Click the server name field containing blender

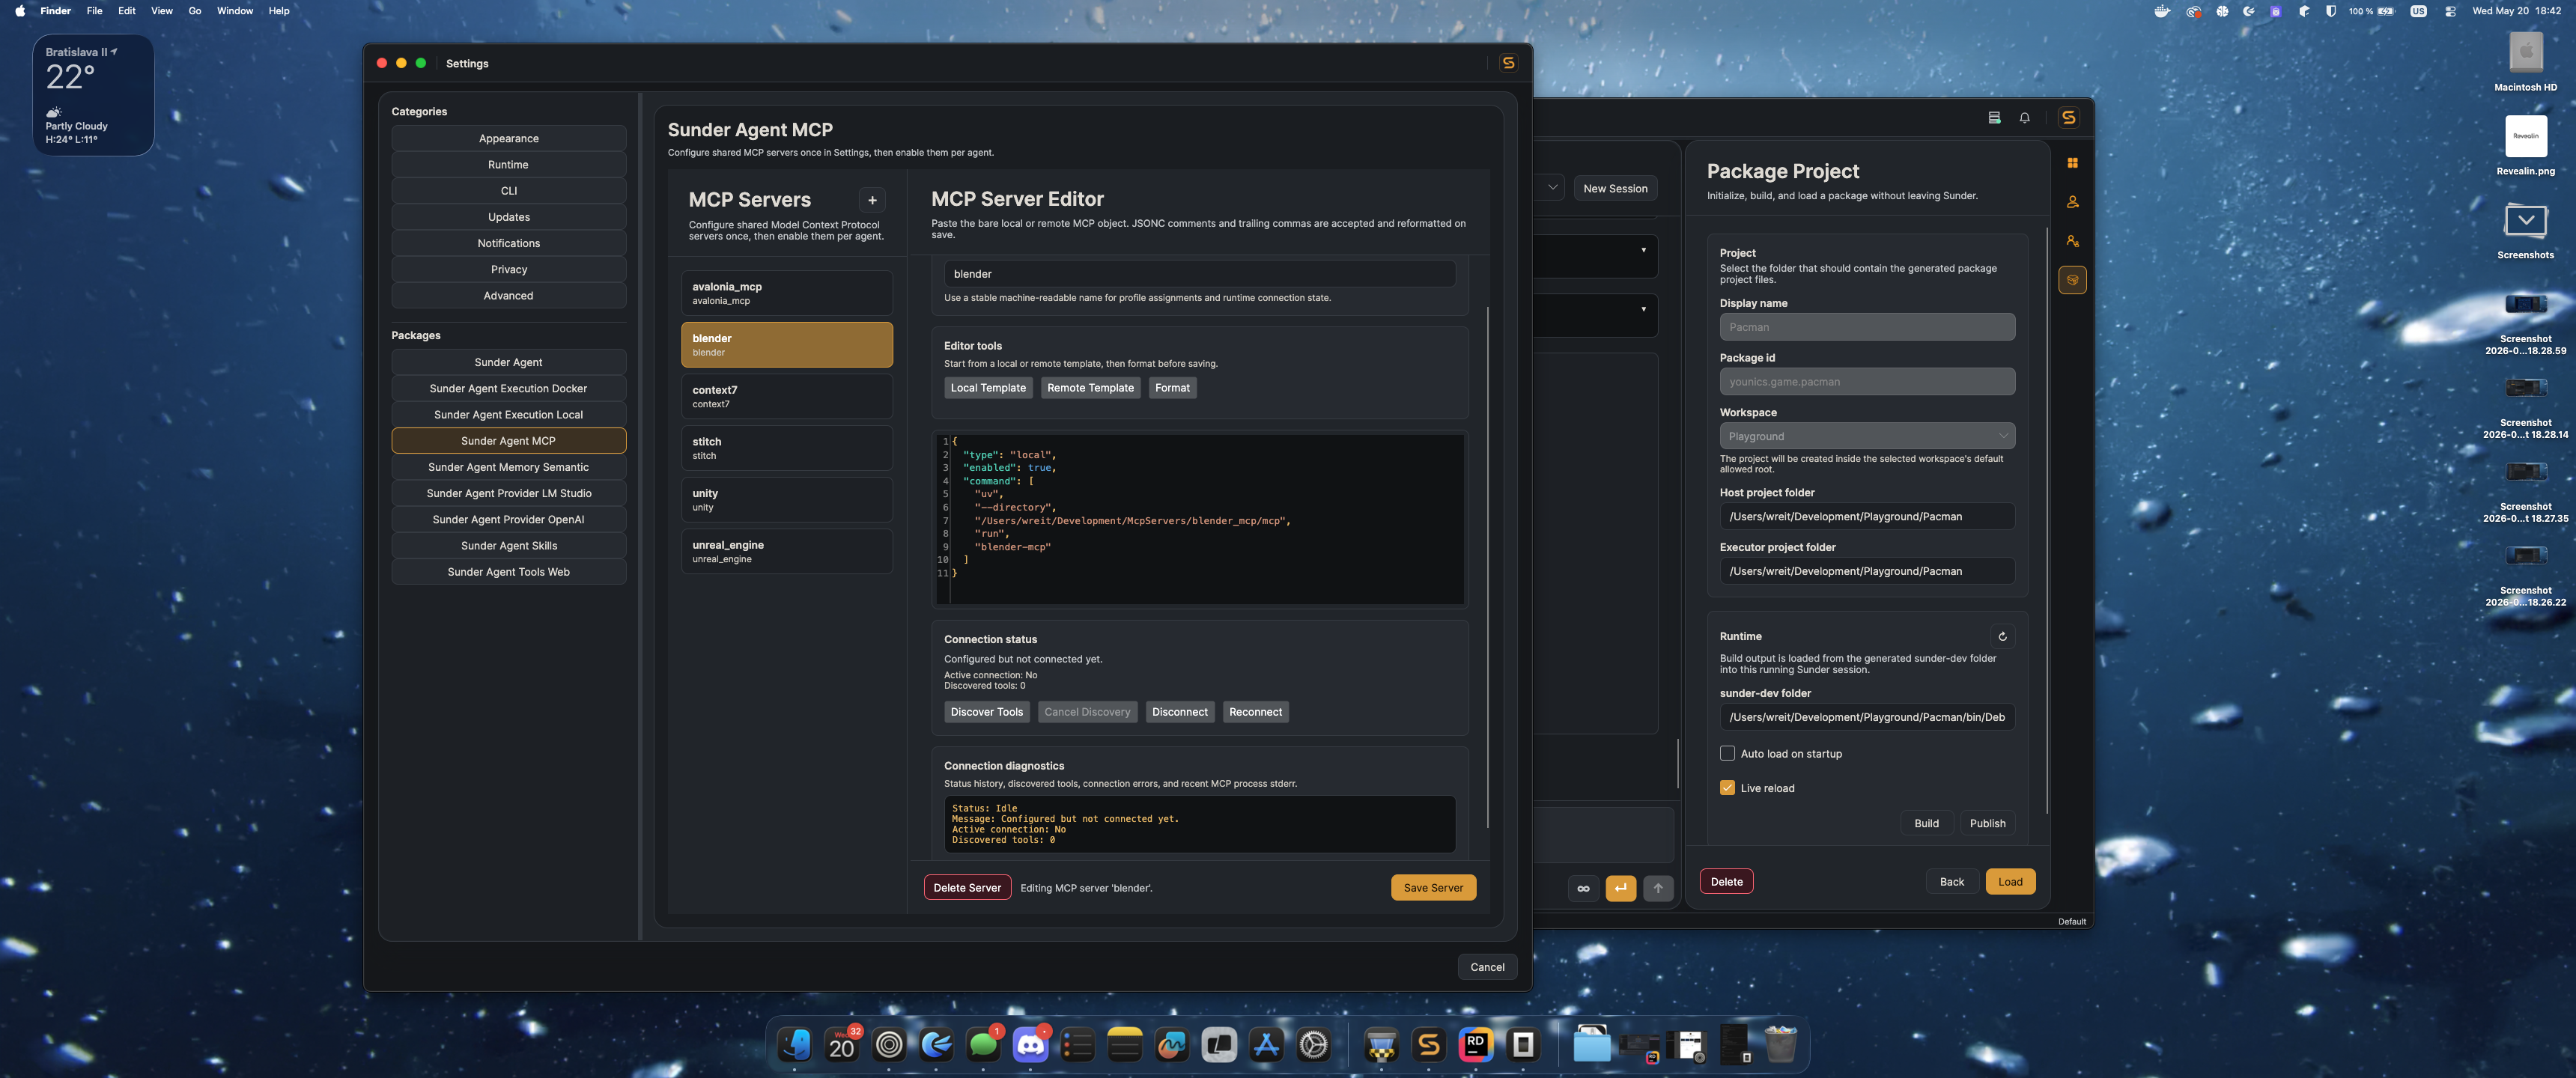(x=1199, y=274)
